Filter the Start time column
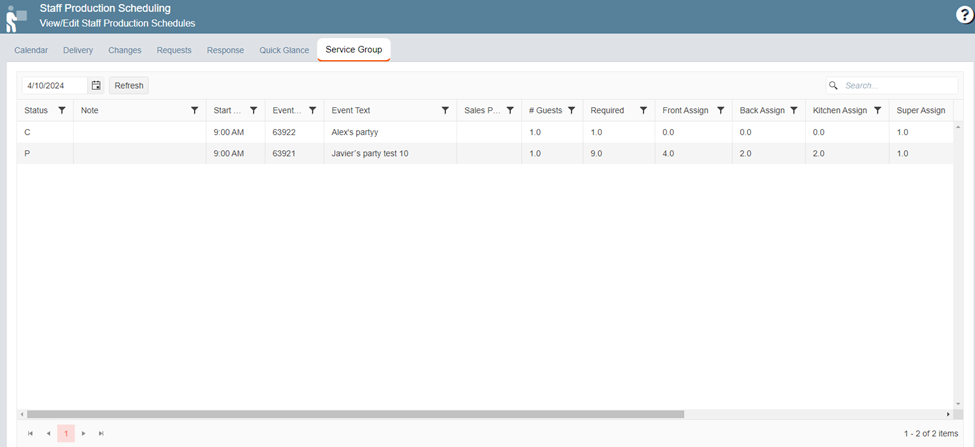 [x=254, y=110]
